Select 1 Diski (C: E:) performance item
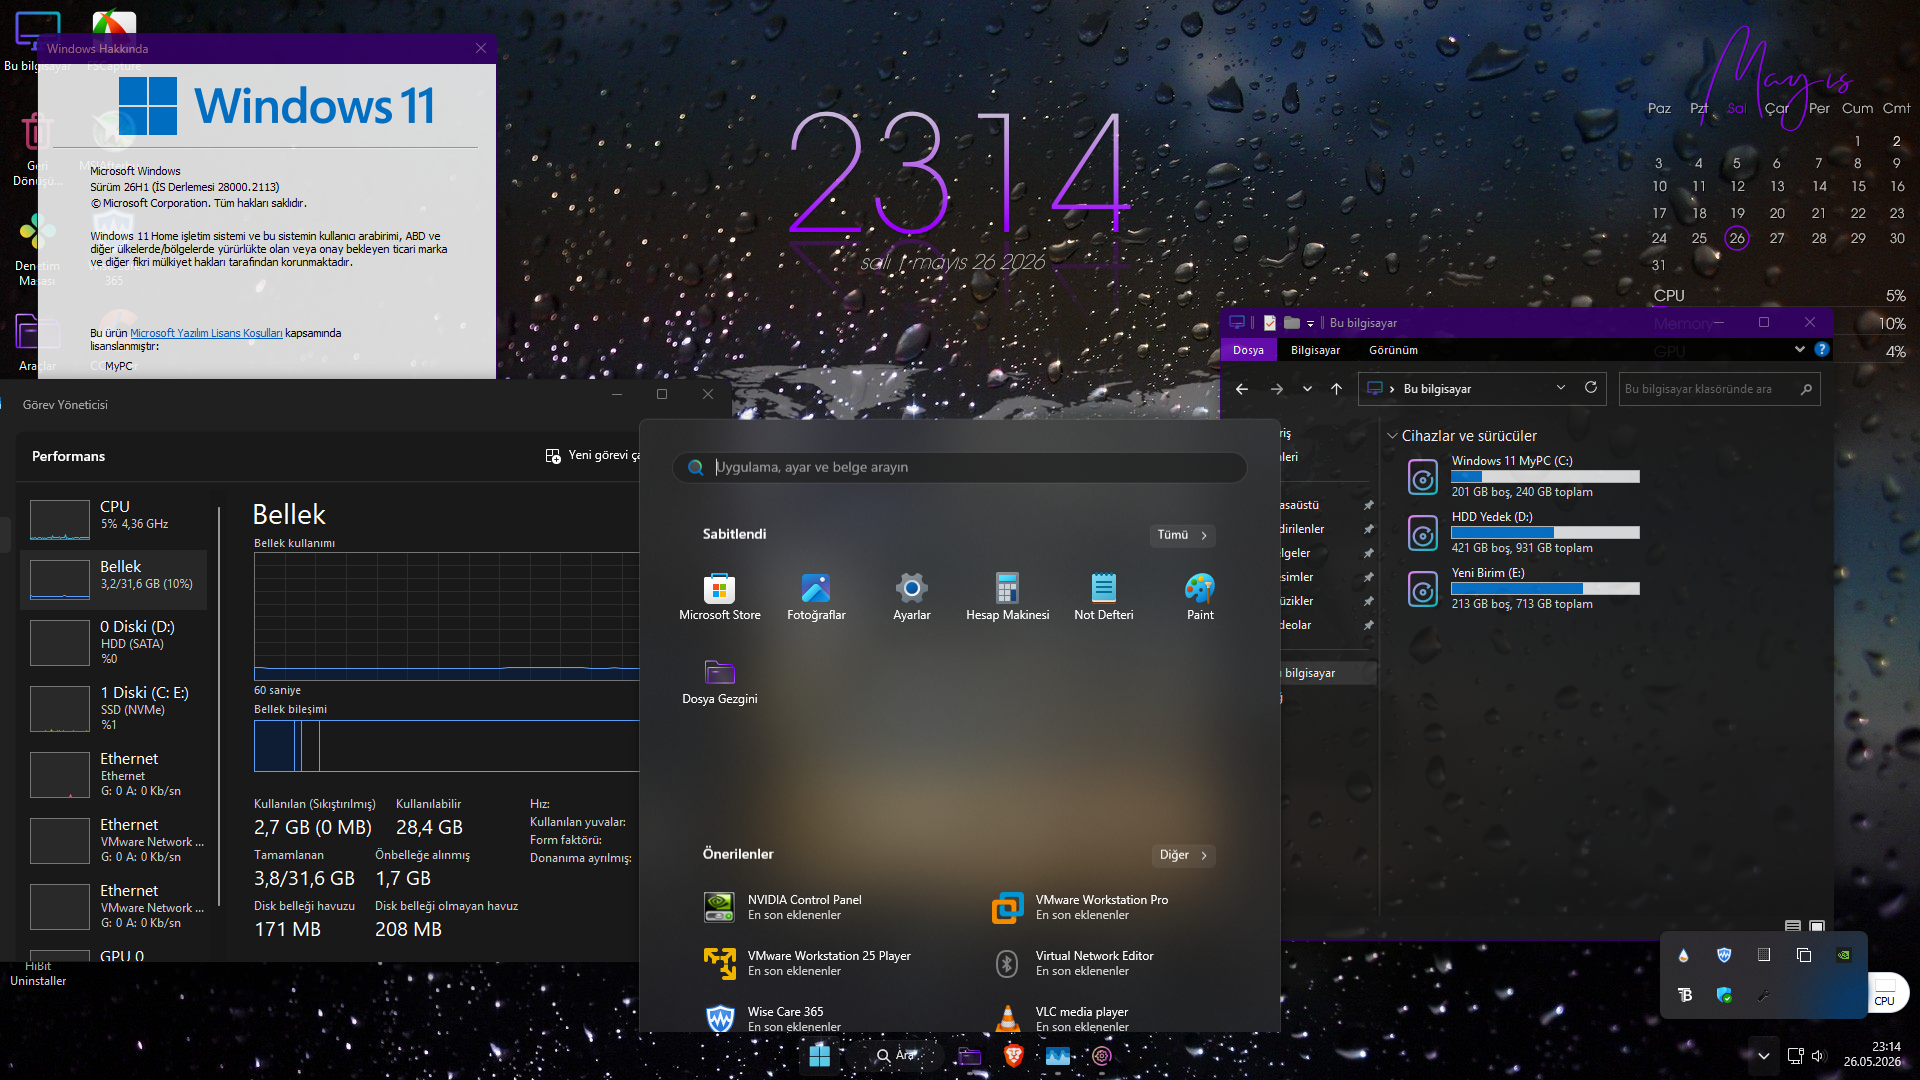The image size is (1920, 1080). 114,708
